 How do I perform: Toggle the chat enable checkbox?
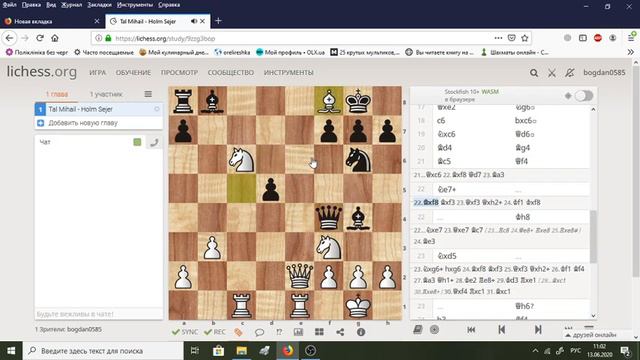click(137, 142)
